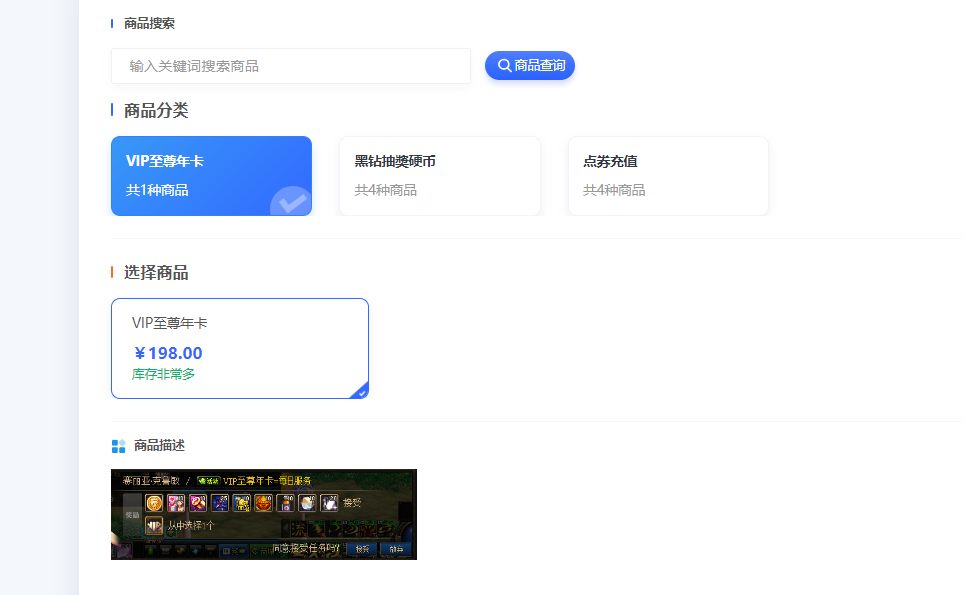Screen dimensions: 963x595
Task: Click the section marker beside 商品分类
Action: click(x=111, y=110)
